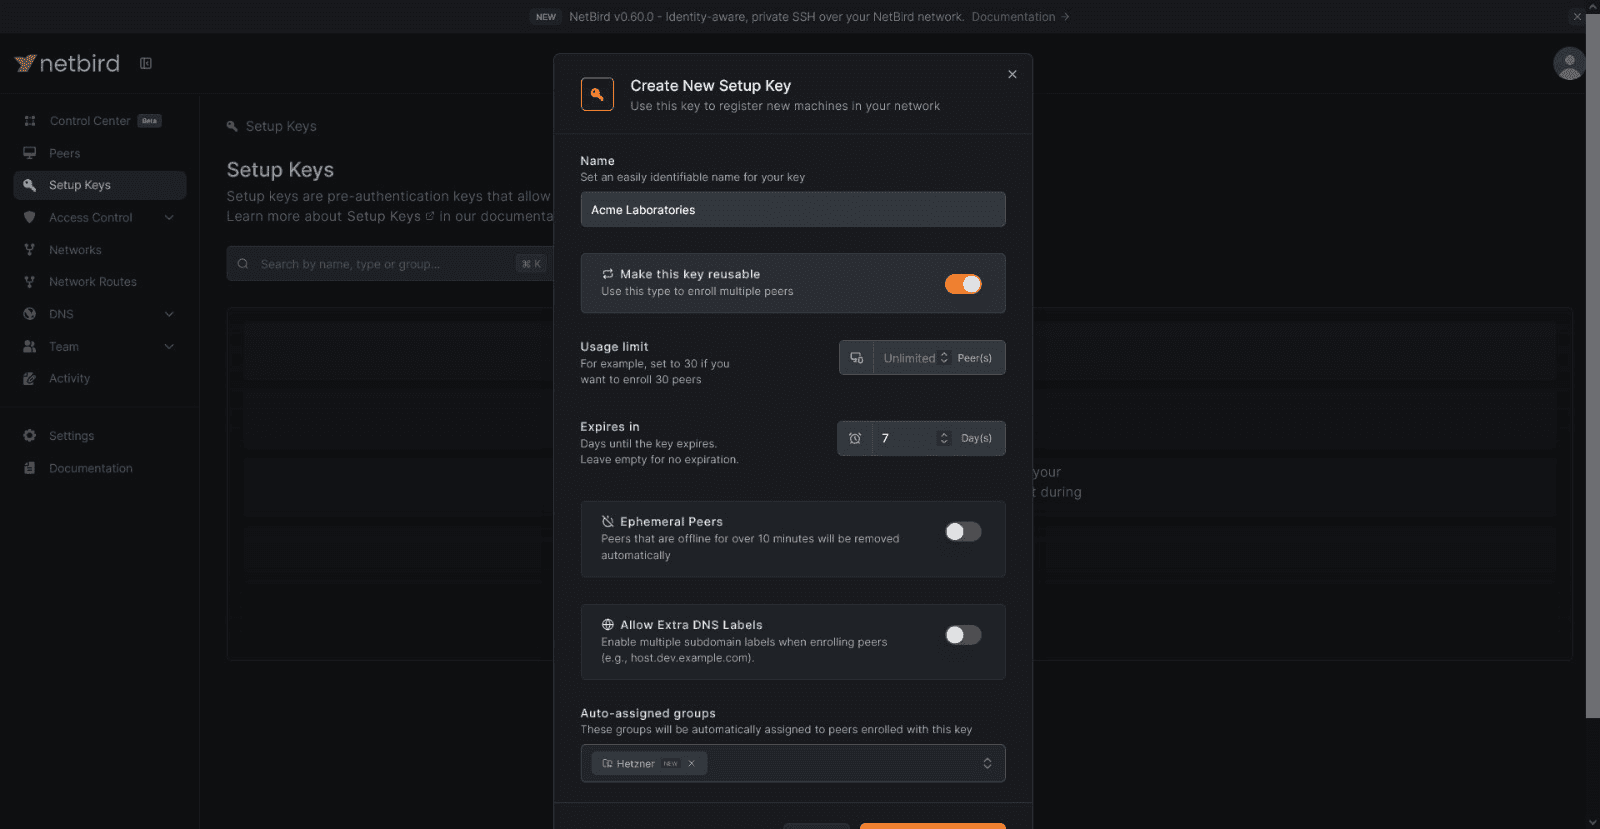Image resolution: width=1600 pixels, height=829 pixels.
Task: Click the Name input field
Action: (x=792, y=210)
